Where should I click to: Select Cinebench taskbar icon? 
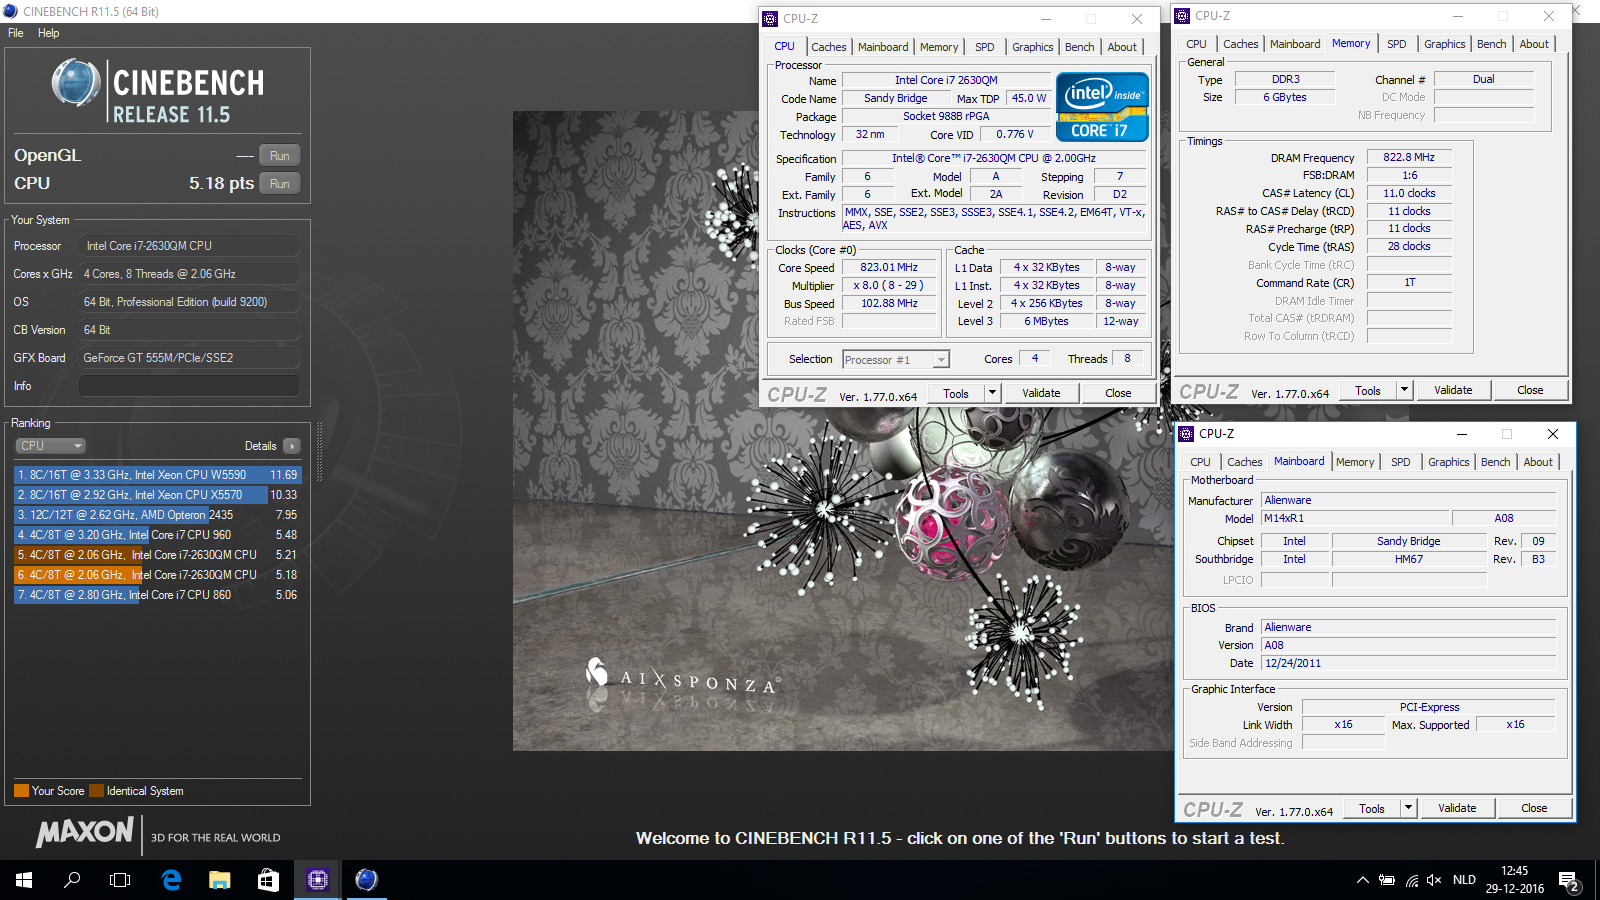pos(367,880)
